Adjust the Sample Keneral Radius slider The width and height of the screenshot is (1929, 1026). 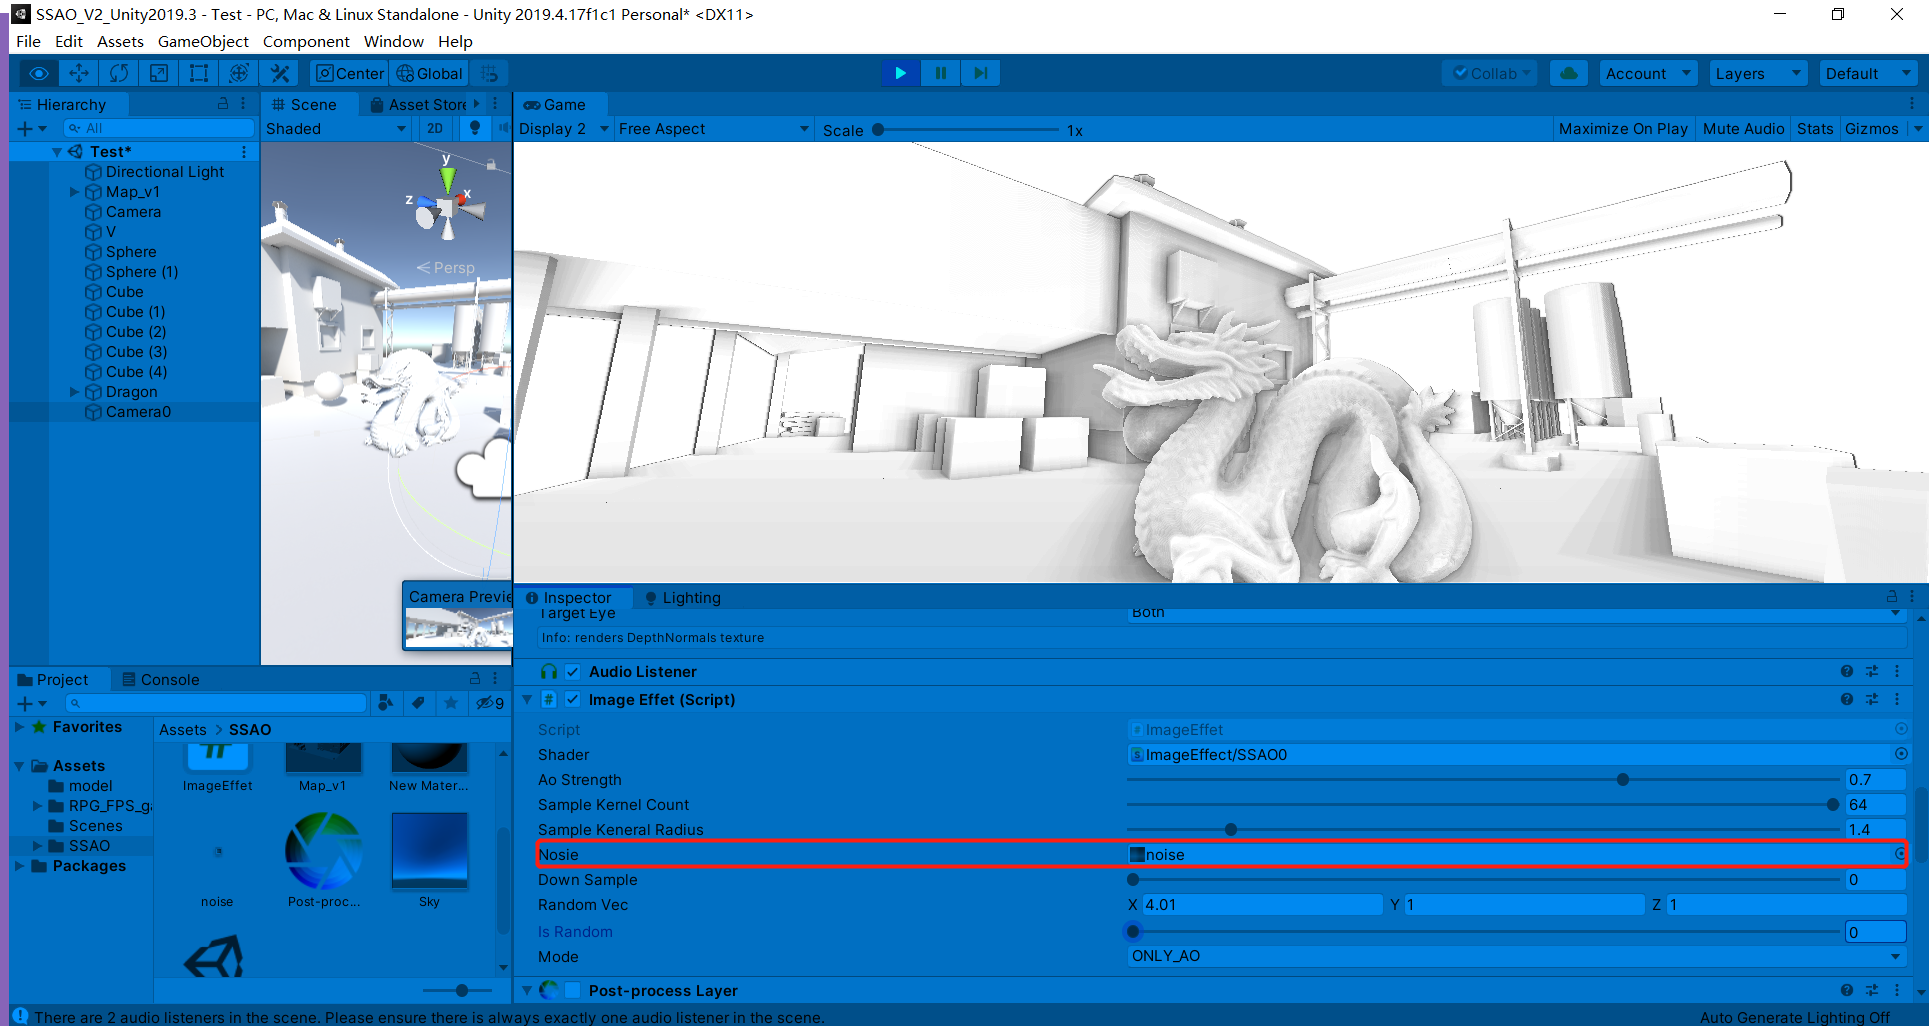(x=1483, y=829)
